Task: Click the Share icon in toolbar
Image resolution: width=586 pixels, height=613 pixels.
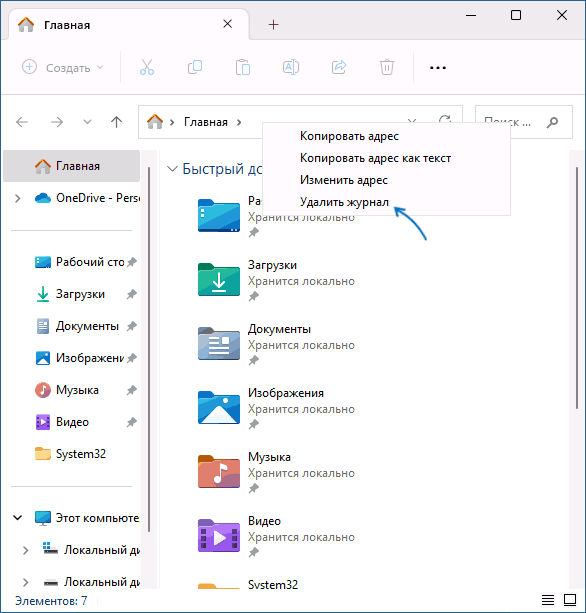Action: pos(339,67)
